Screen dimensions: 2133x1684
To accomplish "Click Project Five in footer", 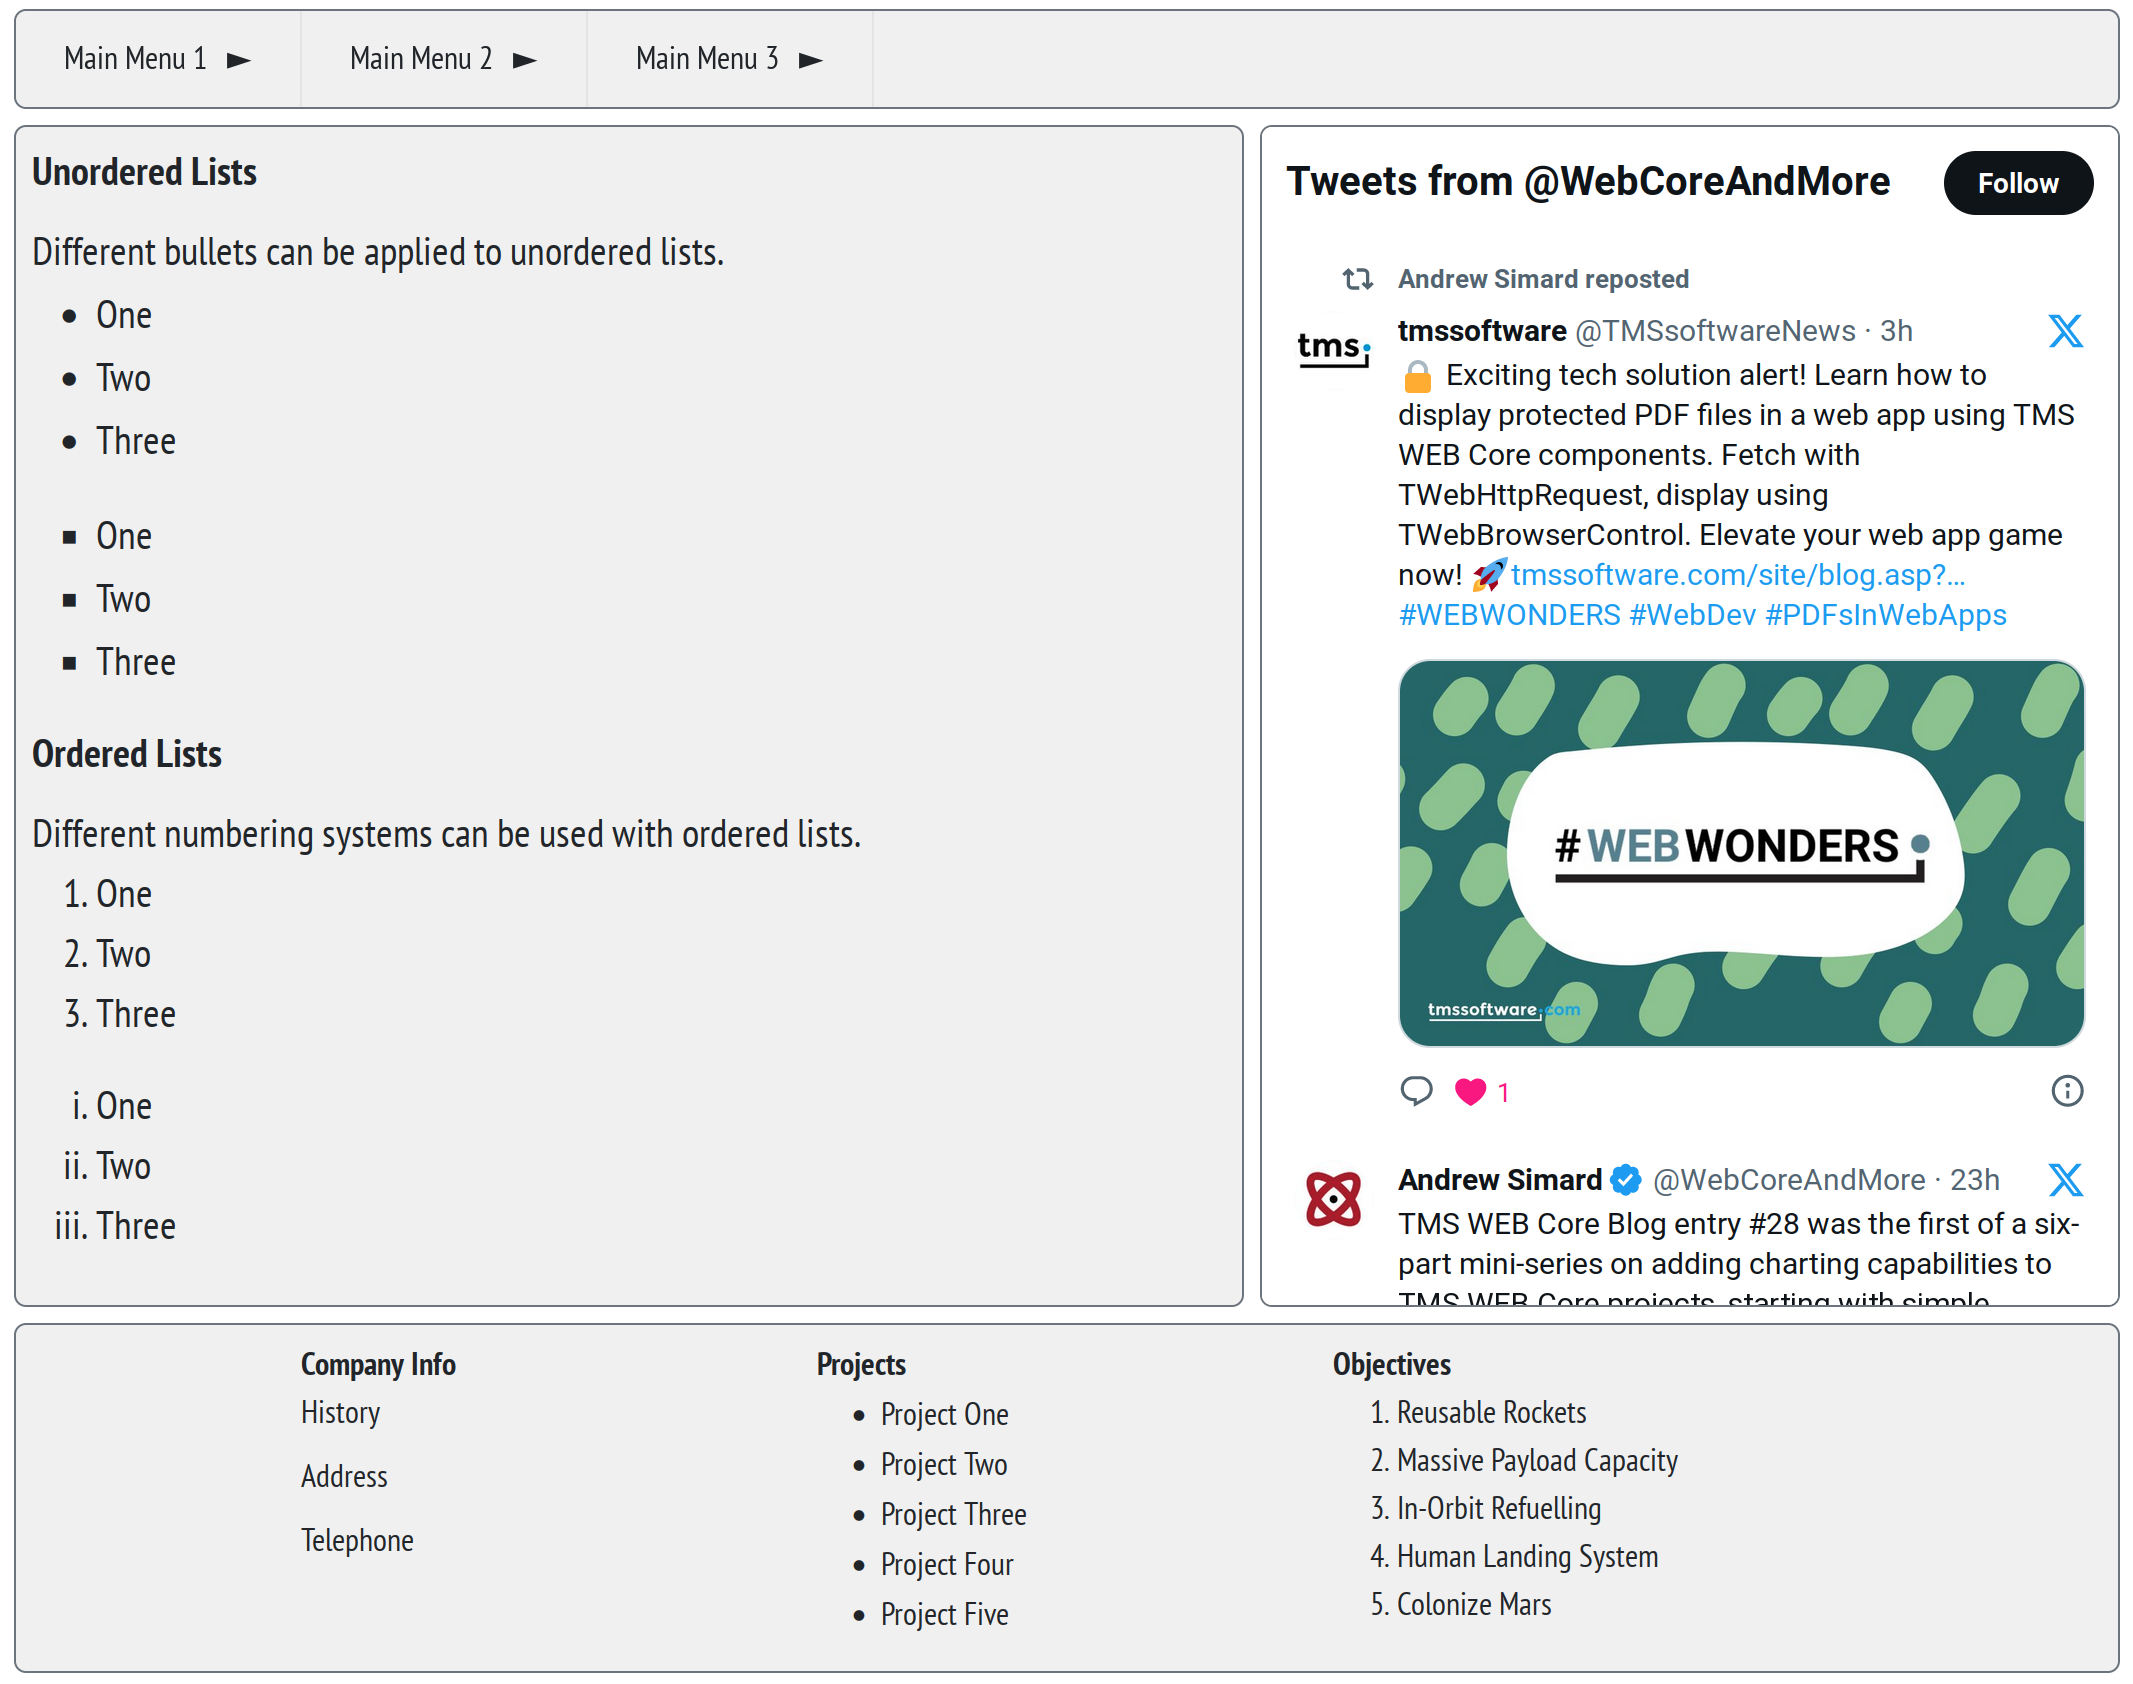I will (944, 1615).
